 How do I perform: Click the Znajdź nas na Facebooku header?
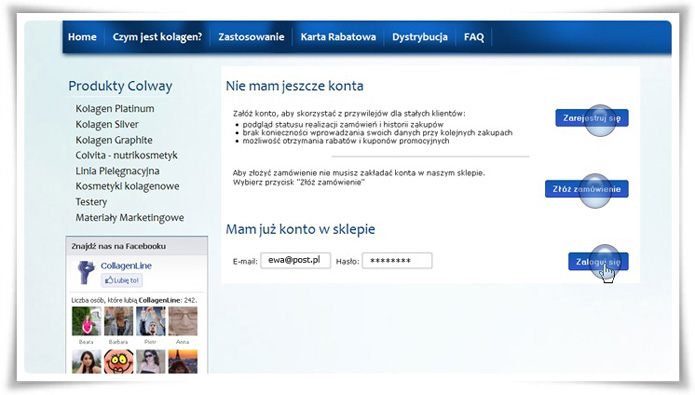119,246
